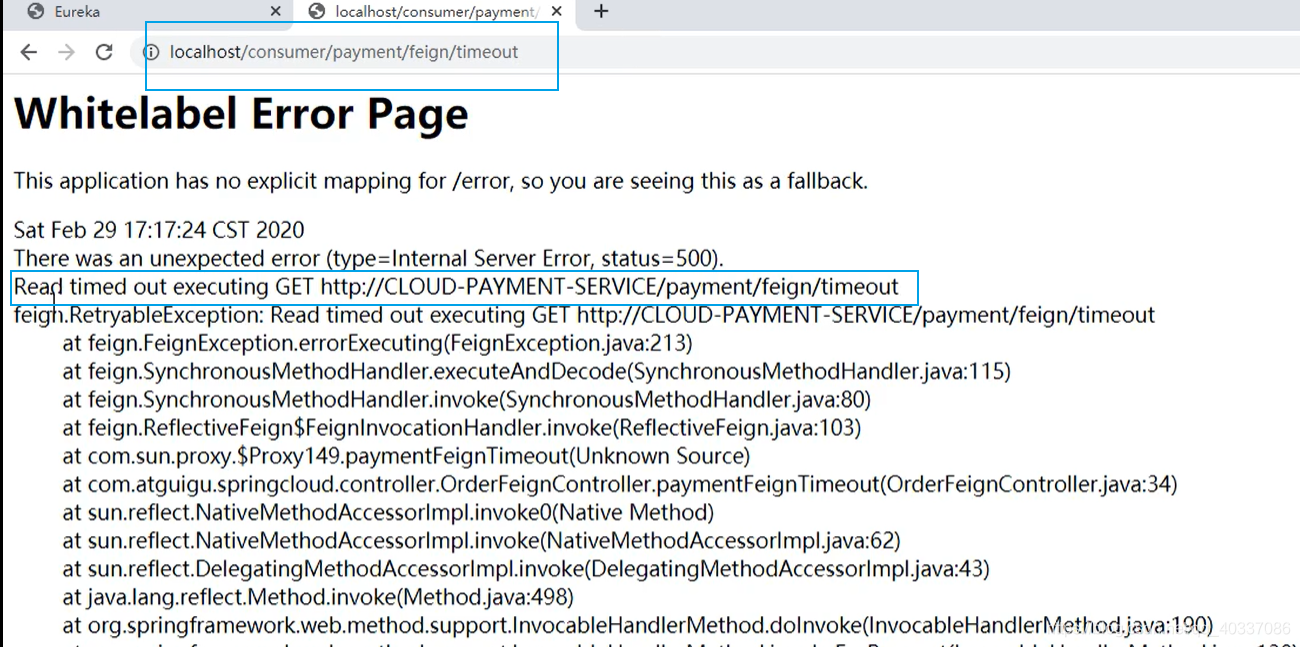Click the java.lang.reflect.Method.invoke stack line

click(318, 598)
